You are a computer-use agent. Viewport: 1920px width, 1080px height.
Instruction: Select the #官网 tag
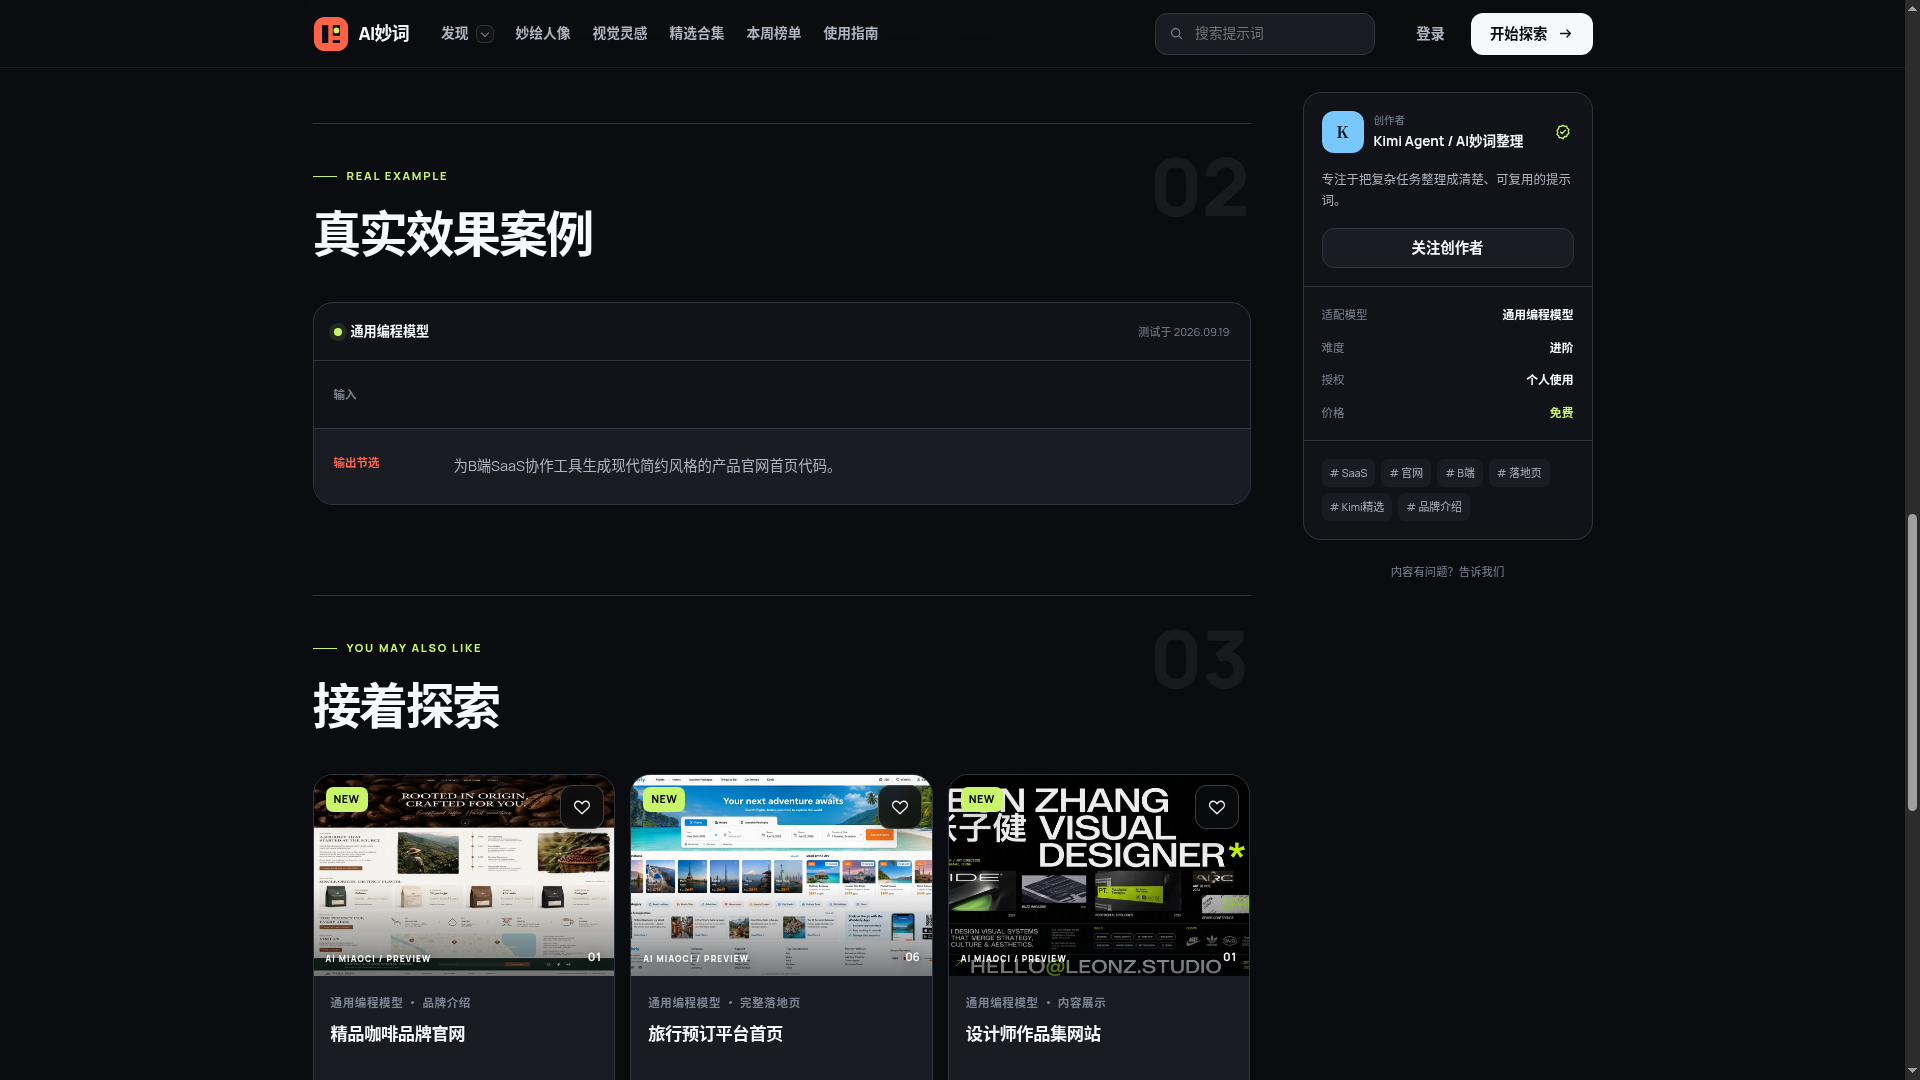tap(1406, 473)
